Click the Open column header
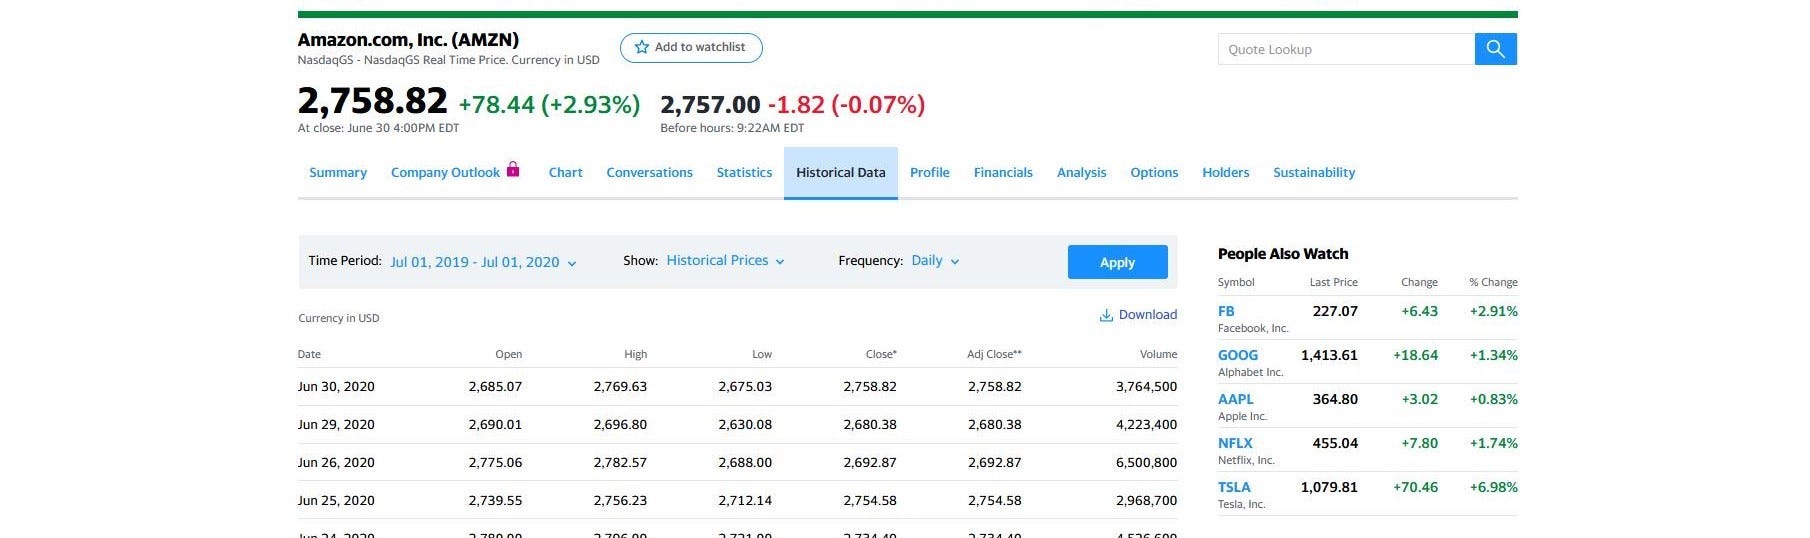The width and height of the screenshot is (1810, 538). 508,354
